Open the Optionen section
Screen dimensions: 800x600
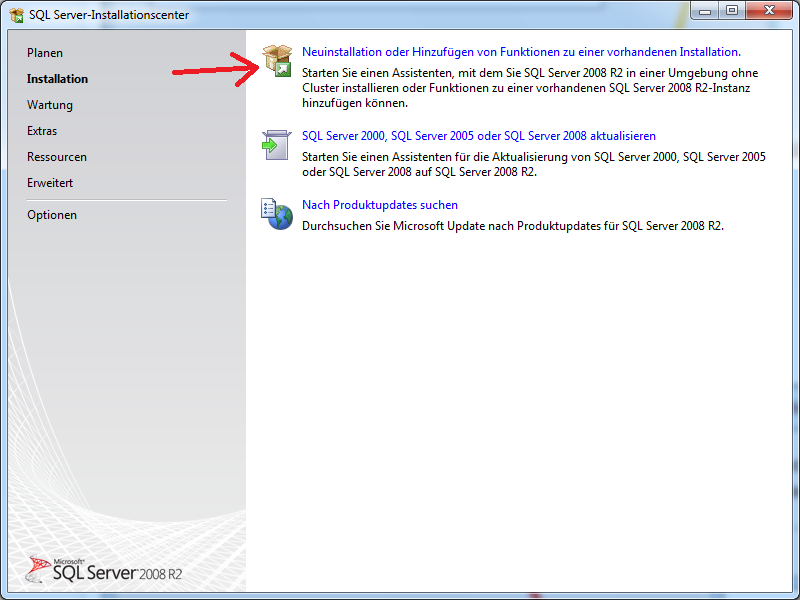point(52,215)
